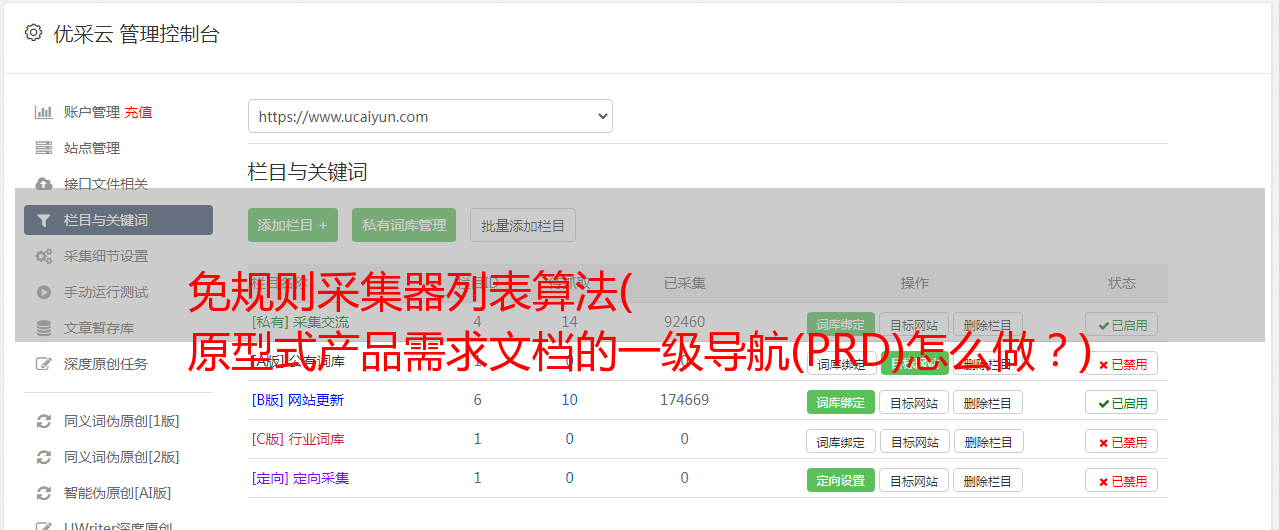Click 词库绑定 in the 行业词库 row
The image size is (1279, 530).
841,442
